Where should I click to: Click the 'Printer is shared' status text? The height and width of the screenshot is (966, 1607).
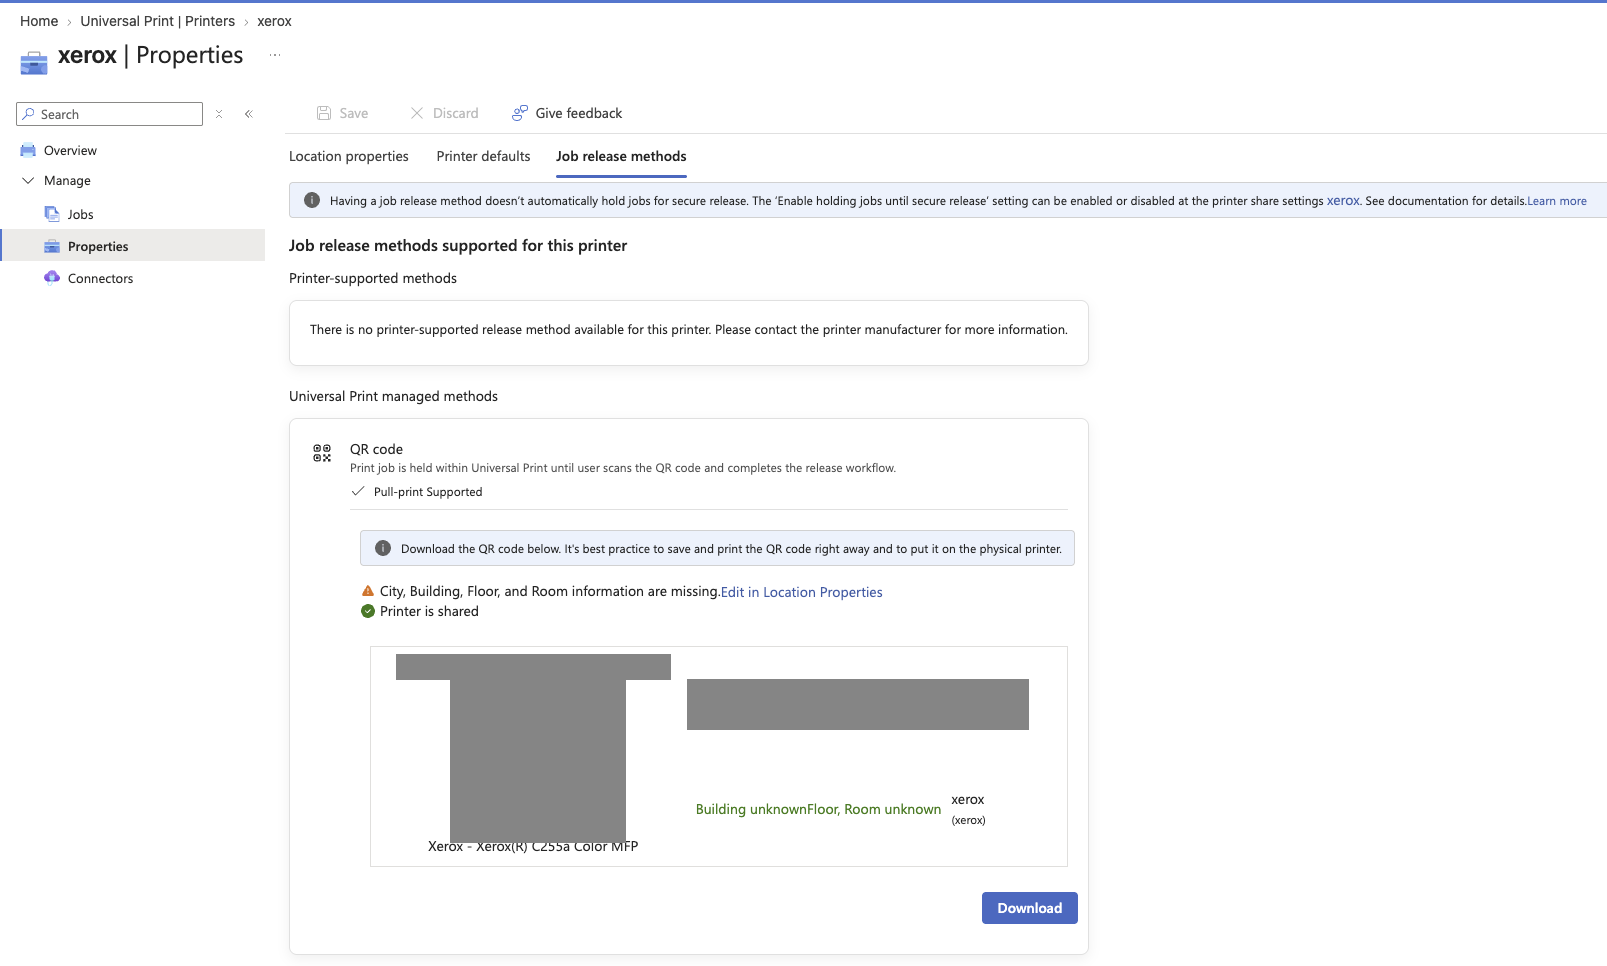point(429,611)
